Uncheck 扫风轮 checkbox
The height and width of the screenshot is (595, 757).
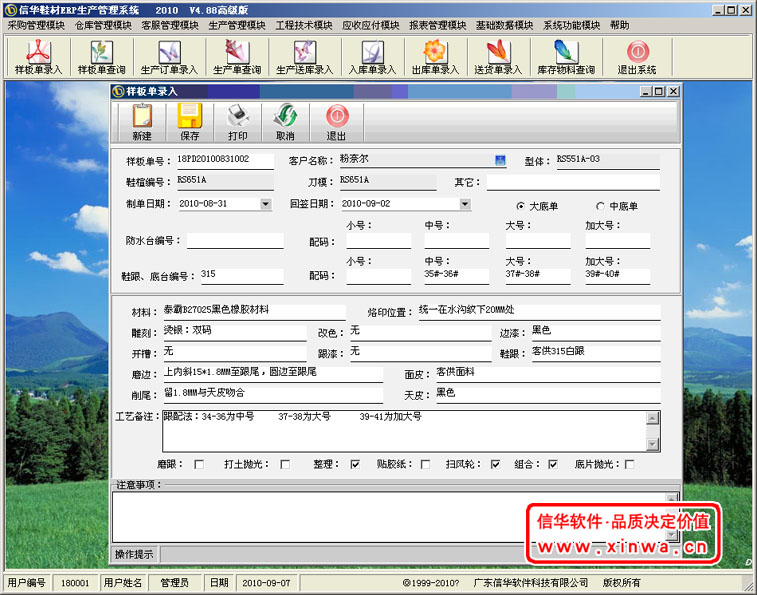point(495,464)
